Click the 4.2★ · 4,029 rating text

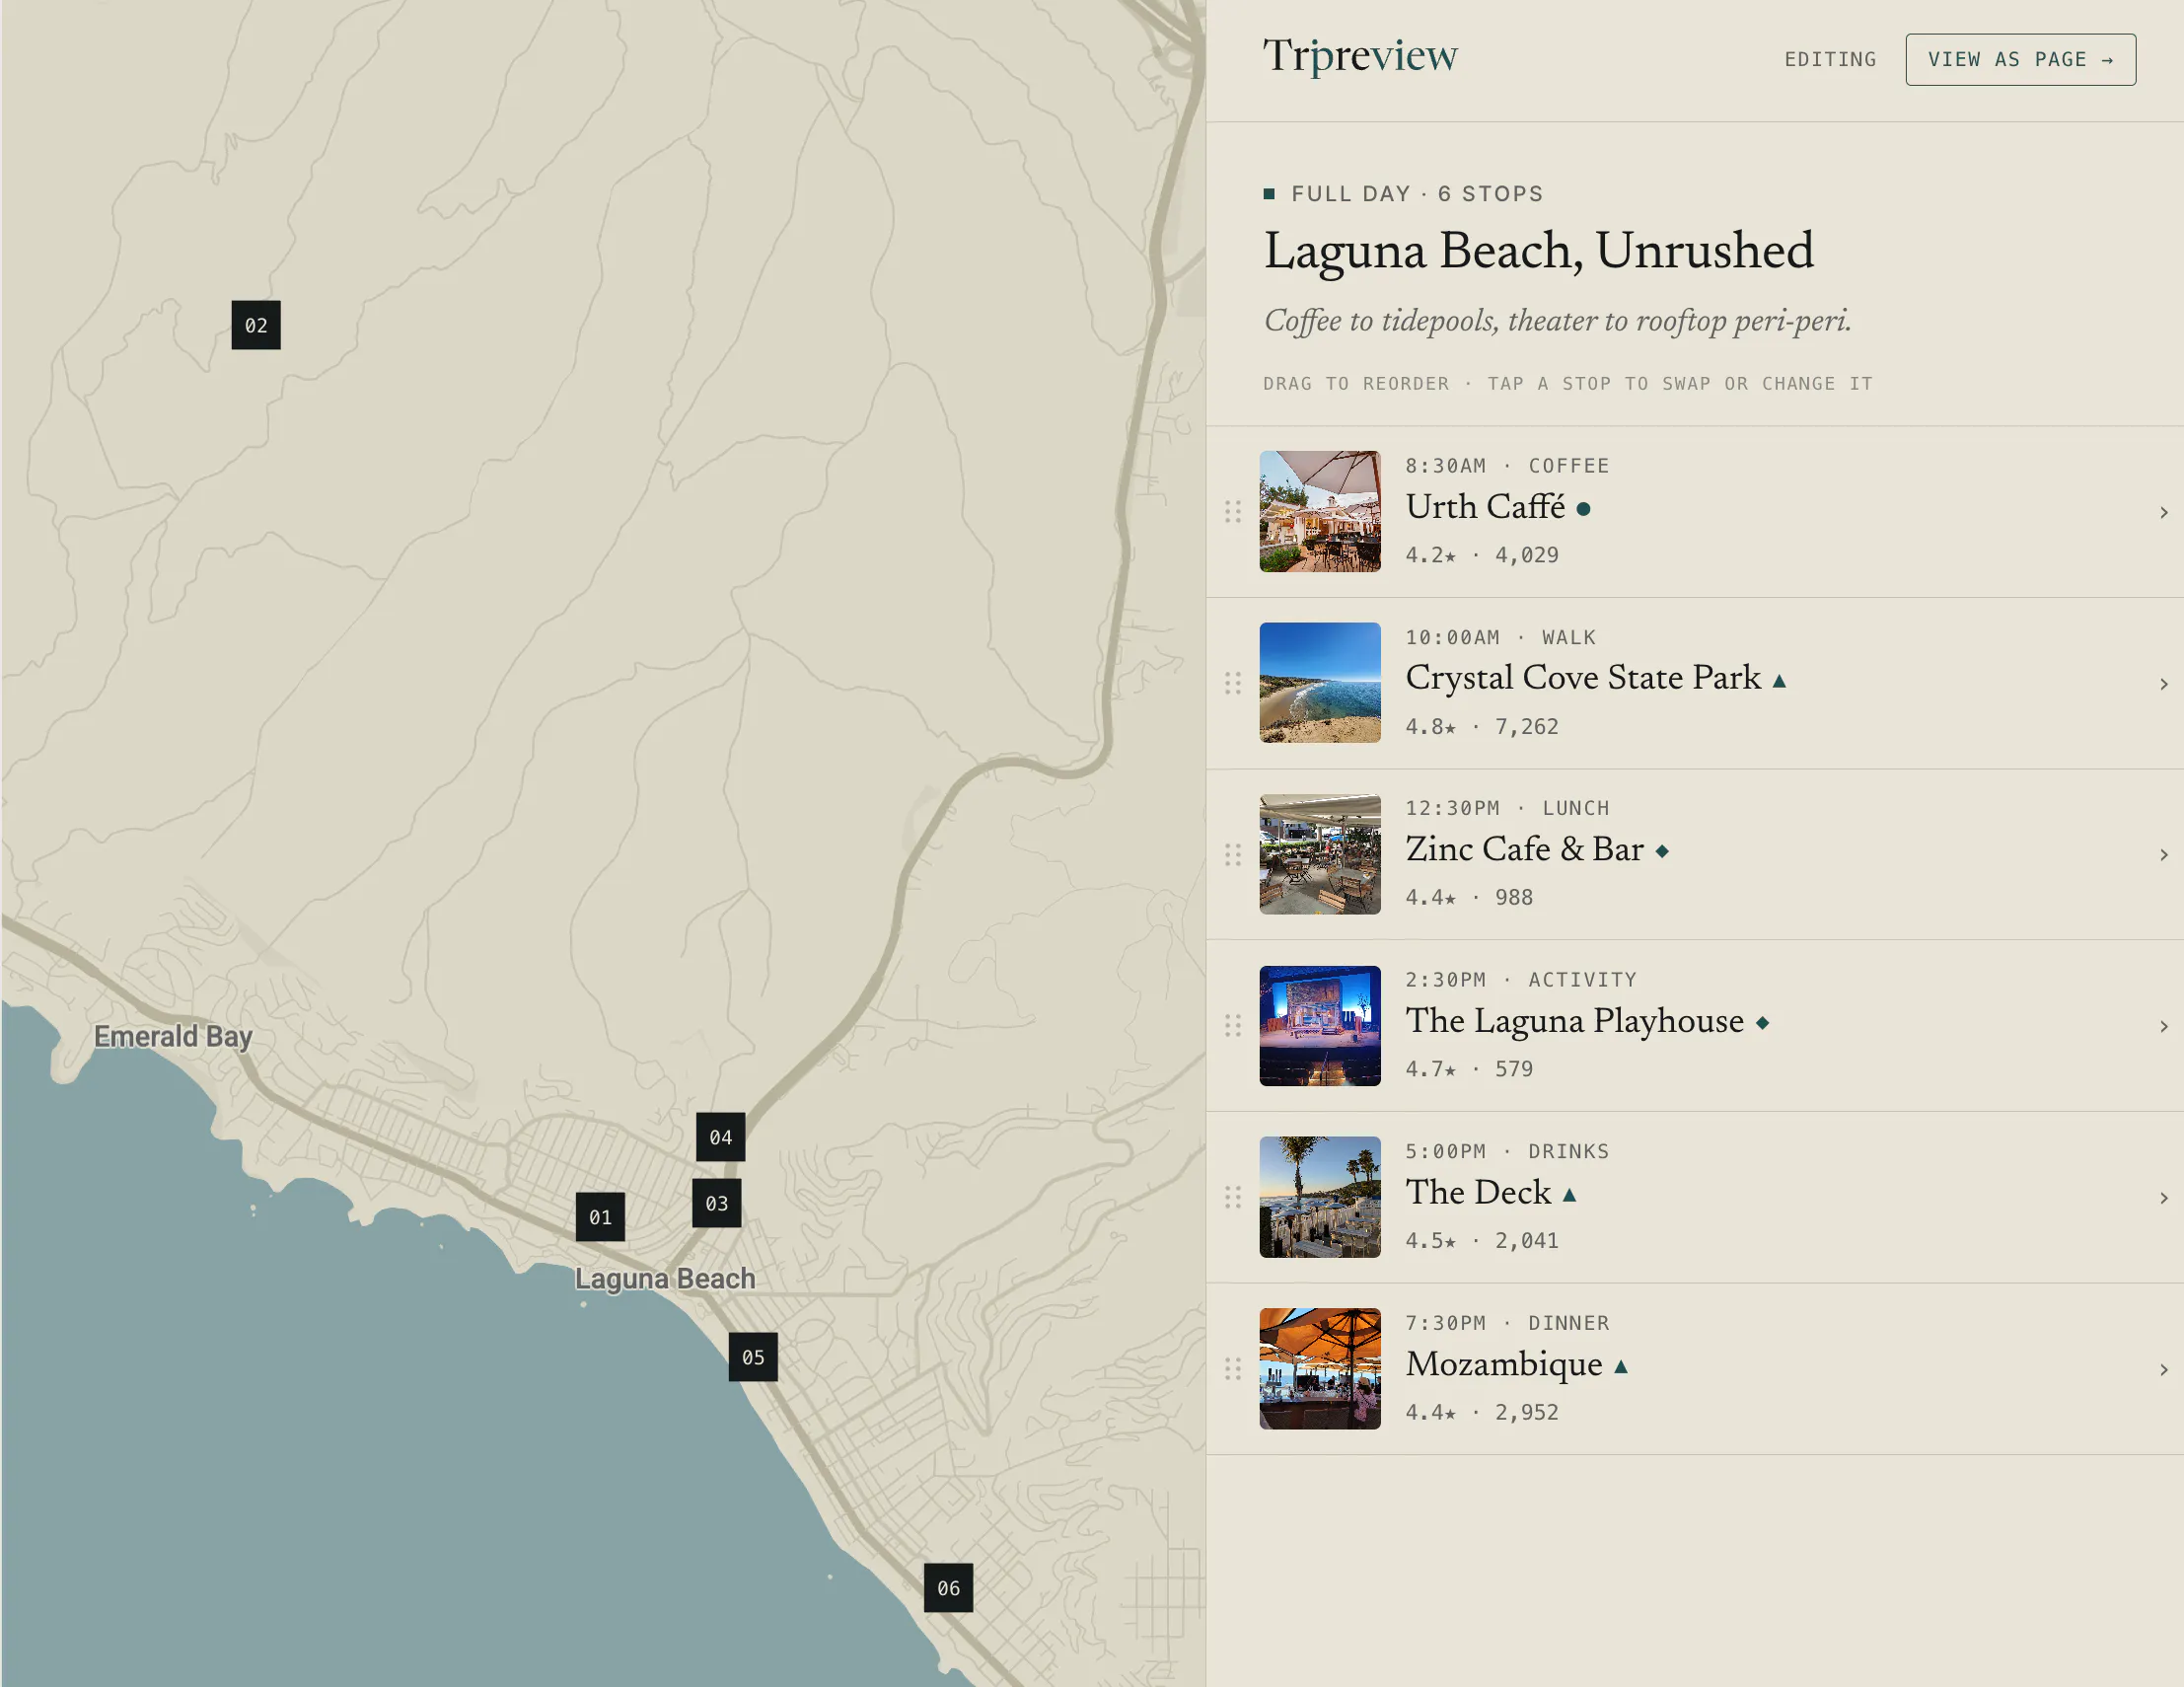[1481, 555]
